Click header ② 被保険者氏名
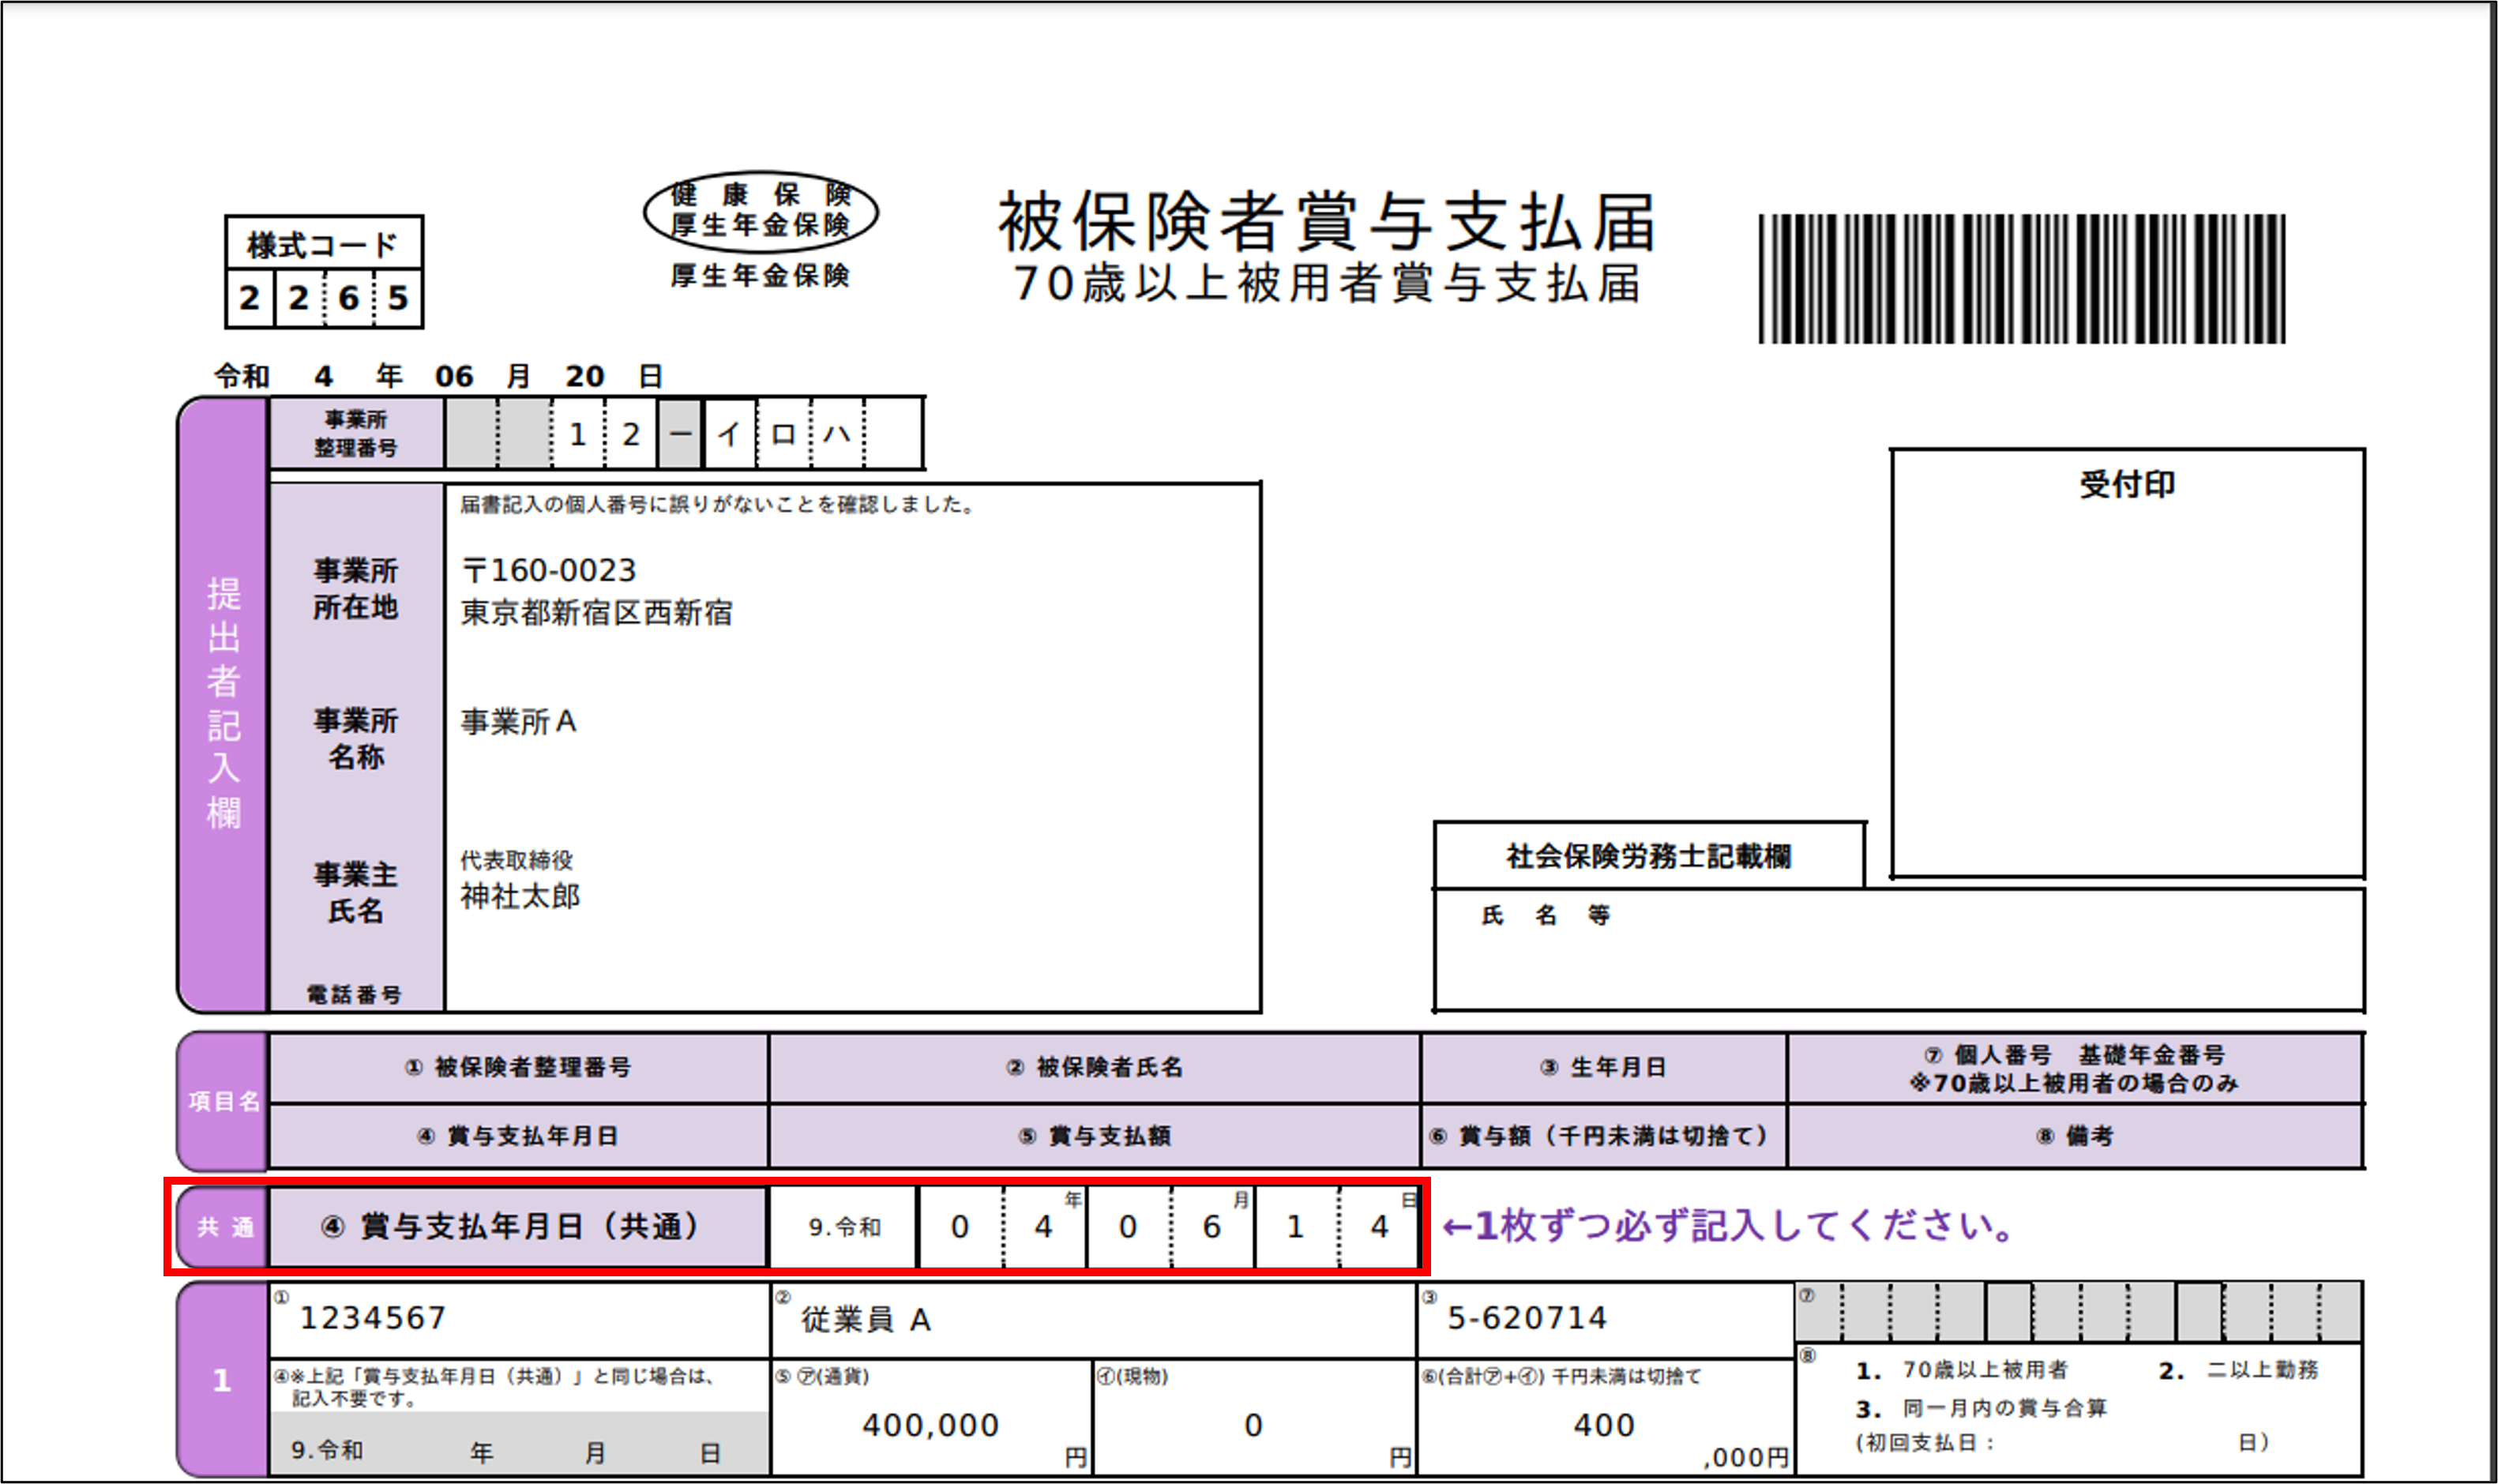The width and height of the screenshot is (2498, 1484). pos(1094,1067)
